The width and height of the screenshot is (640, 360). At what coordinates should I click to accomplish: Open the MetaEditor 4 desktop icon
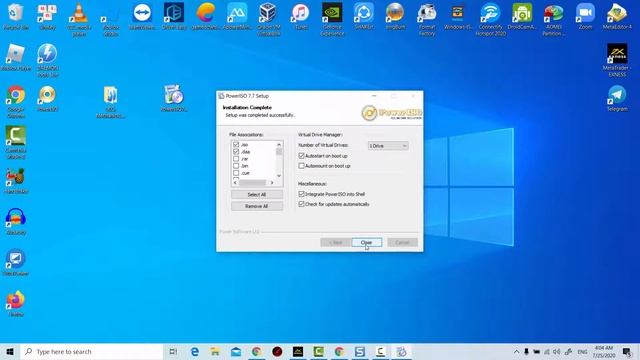coord(617,16)
